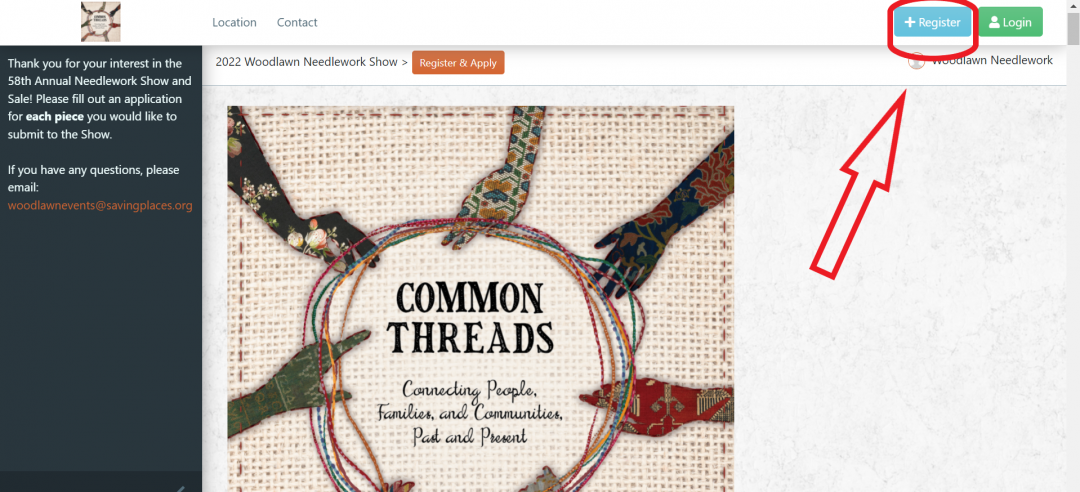Screen dimensions: 1080x492
Task: Open the Contact menu item
Action: [297, 22]
